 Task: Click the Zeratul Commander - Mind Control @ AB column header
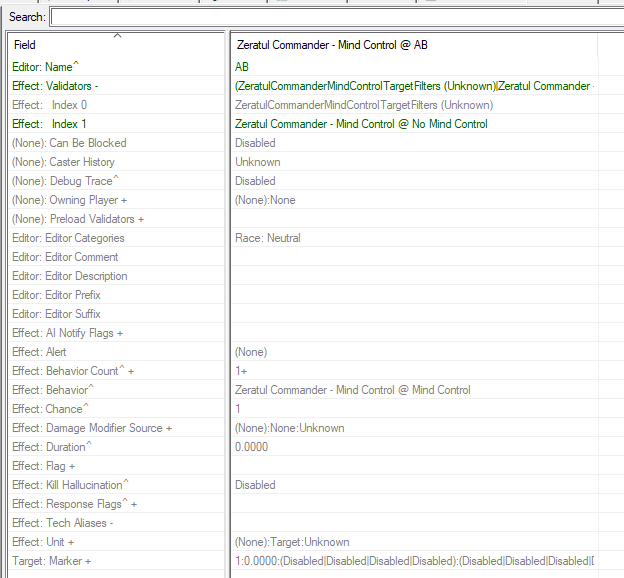coord(414,45)
